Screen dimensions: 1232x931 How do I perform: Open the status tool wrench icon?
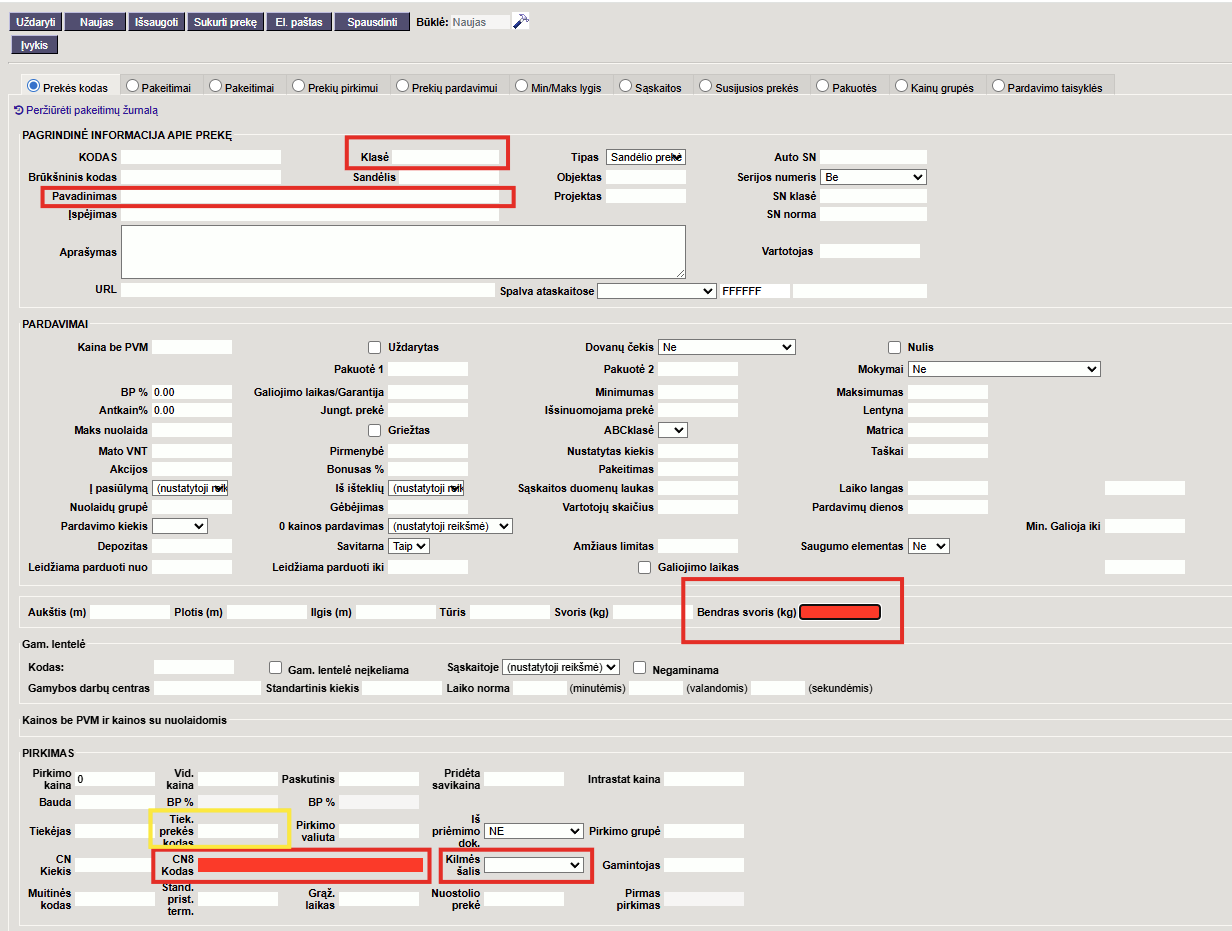click(520, 21)
